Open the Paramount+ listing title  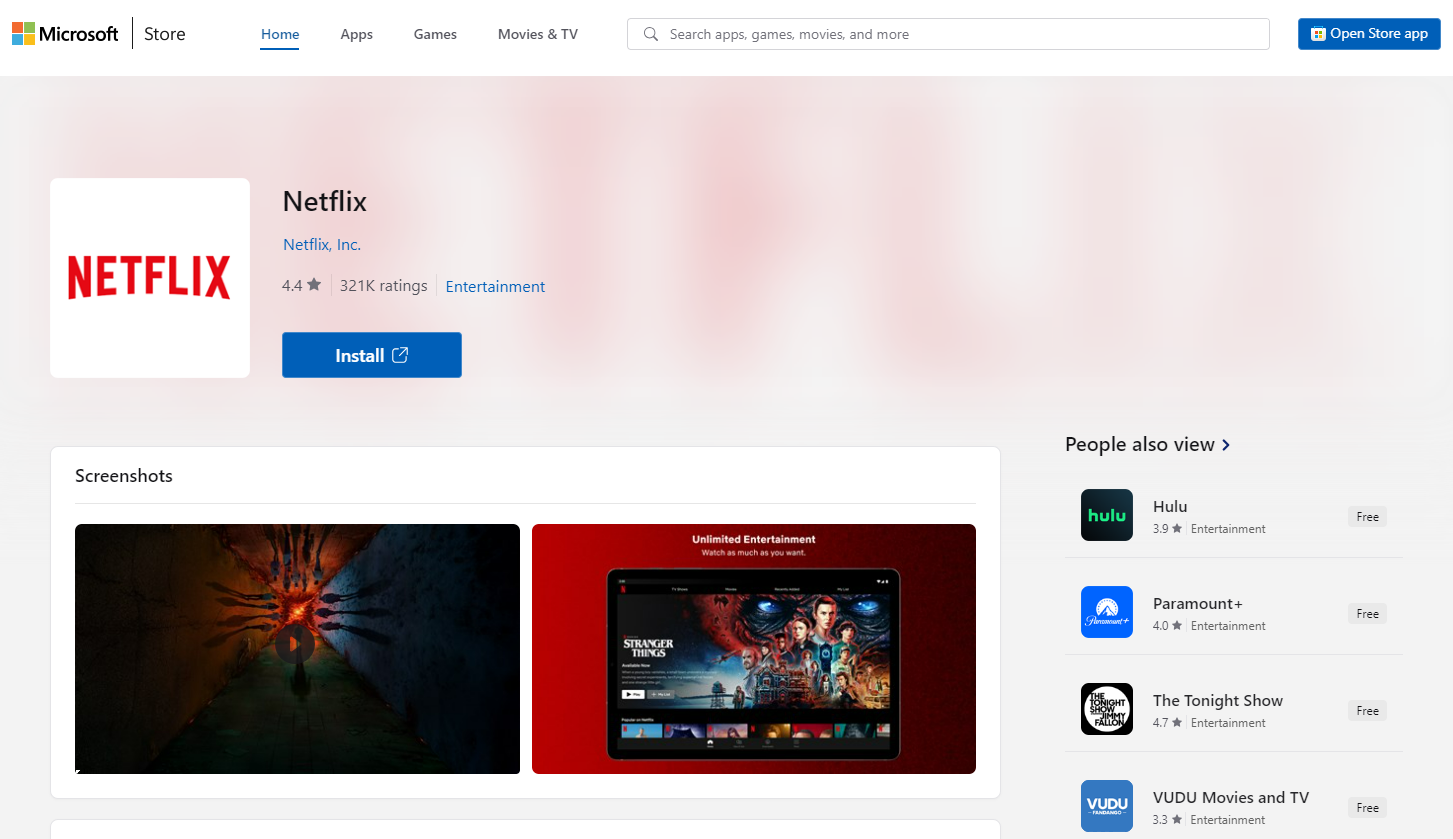1198,603
